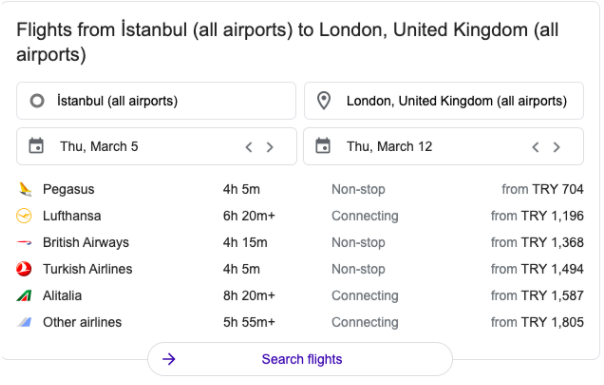
Task: Edit the İstanbul origin field
Action: (156, 101)
